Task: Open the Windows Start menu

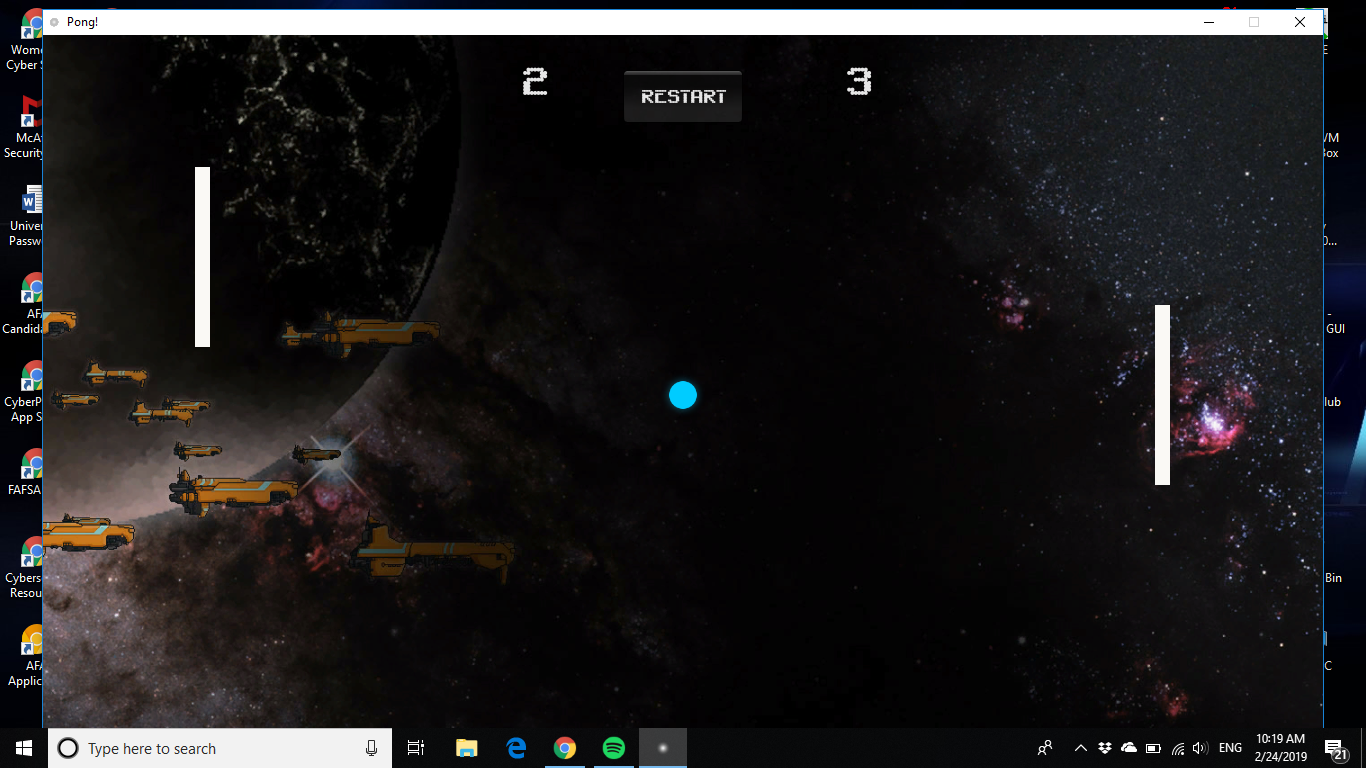Action: pos(24,748)
